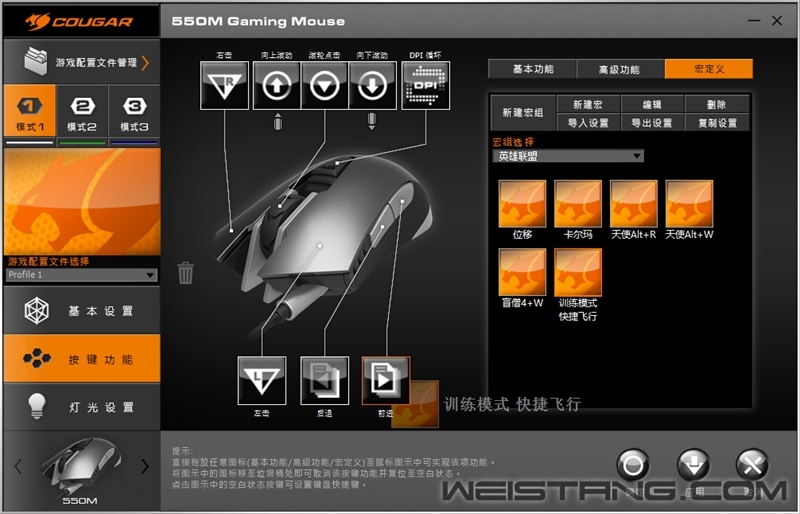The image size is (800, 514).
Task: Click the 编辑 button
Action: click(652, 104)
